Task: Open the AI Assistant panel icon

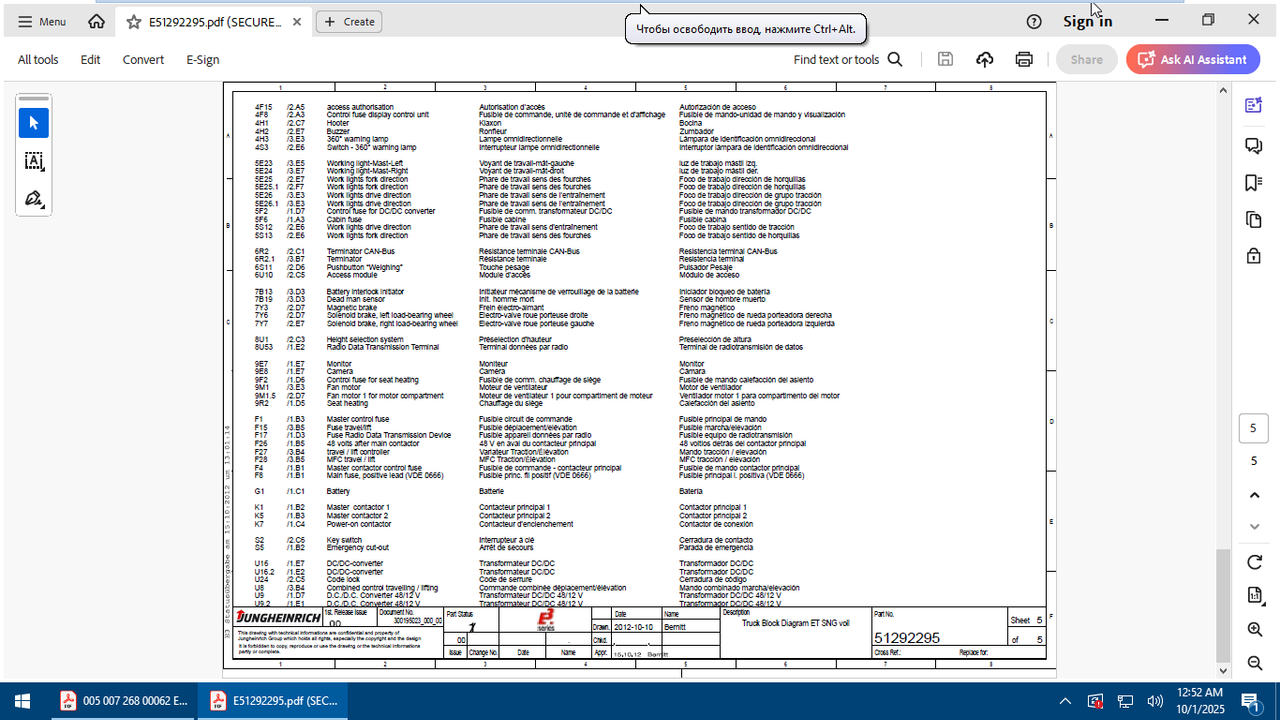Action: (1254, 105)
